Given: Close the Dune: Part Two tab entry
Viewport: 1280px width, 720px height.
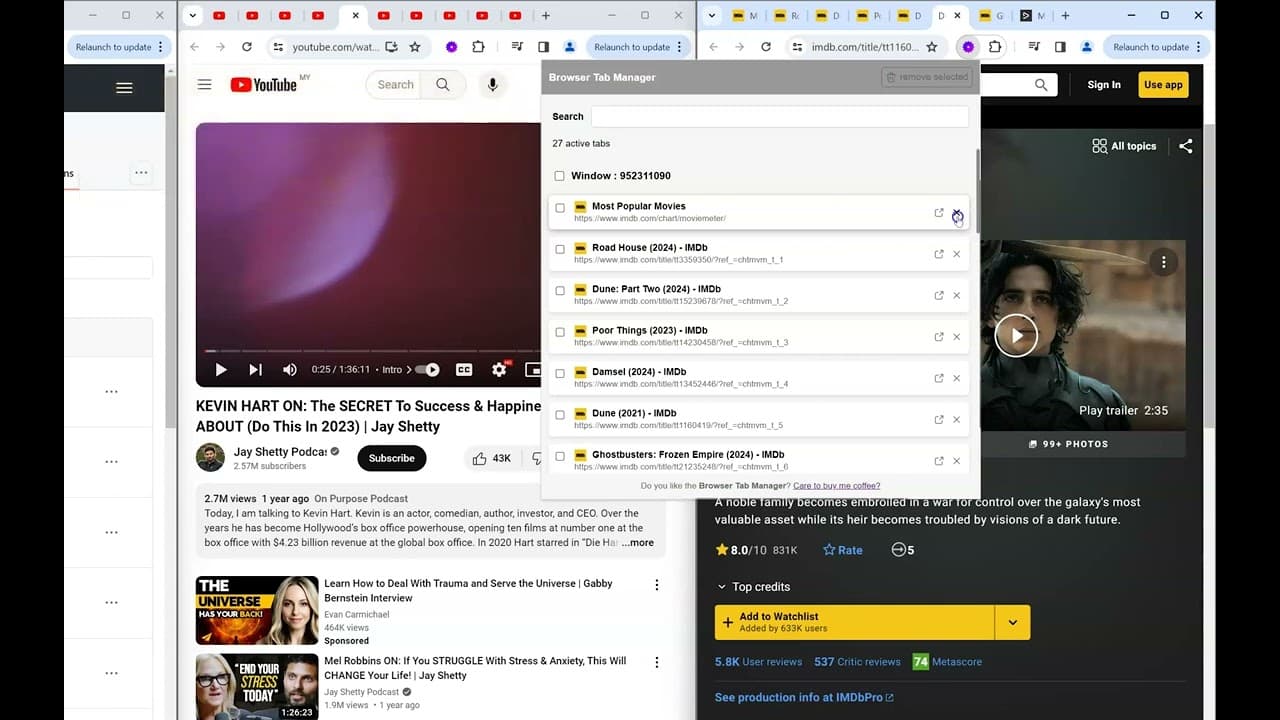Looking at the screenshot, I should point(957,295).
